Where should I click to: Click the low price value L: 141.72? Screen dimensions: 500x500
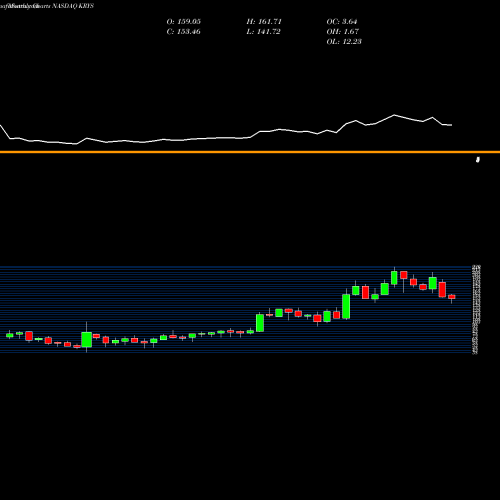[263, 32]
